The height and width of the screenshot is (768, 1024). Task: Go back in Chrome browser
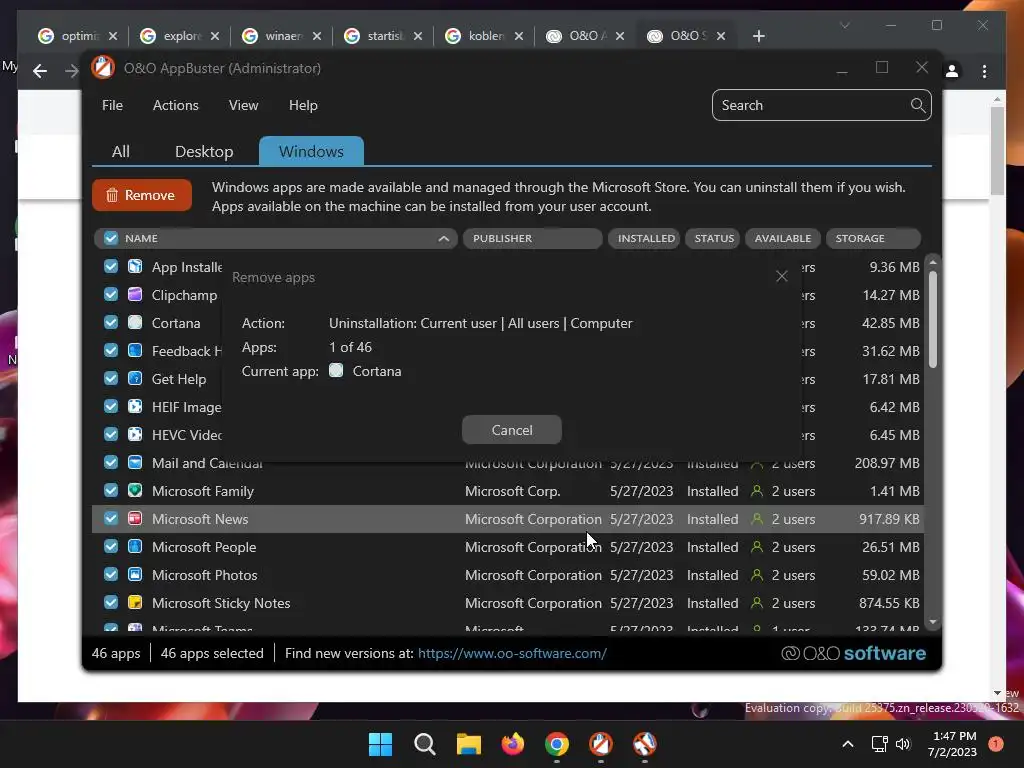(40, 71)
